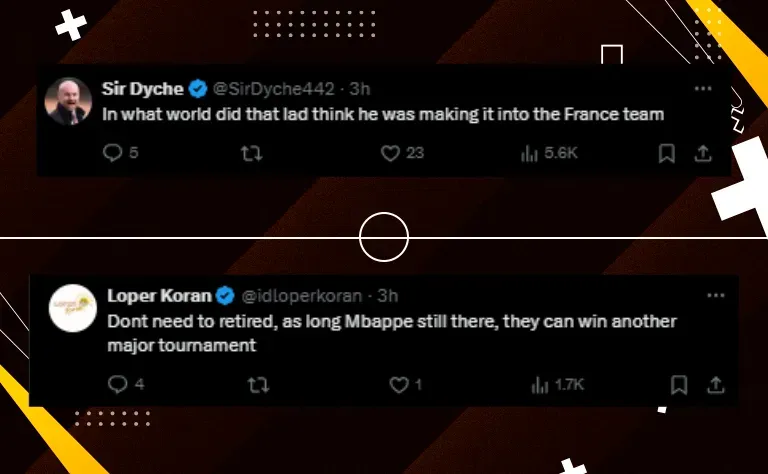Visit the @SirDyche442 handle
The image size is (768, 474).
coord(273,89)
